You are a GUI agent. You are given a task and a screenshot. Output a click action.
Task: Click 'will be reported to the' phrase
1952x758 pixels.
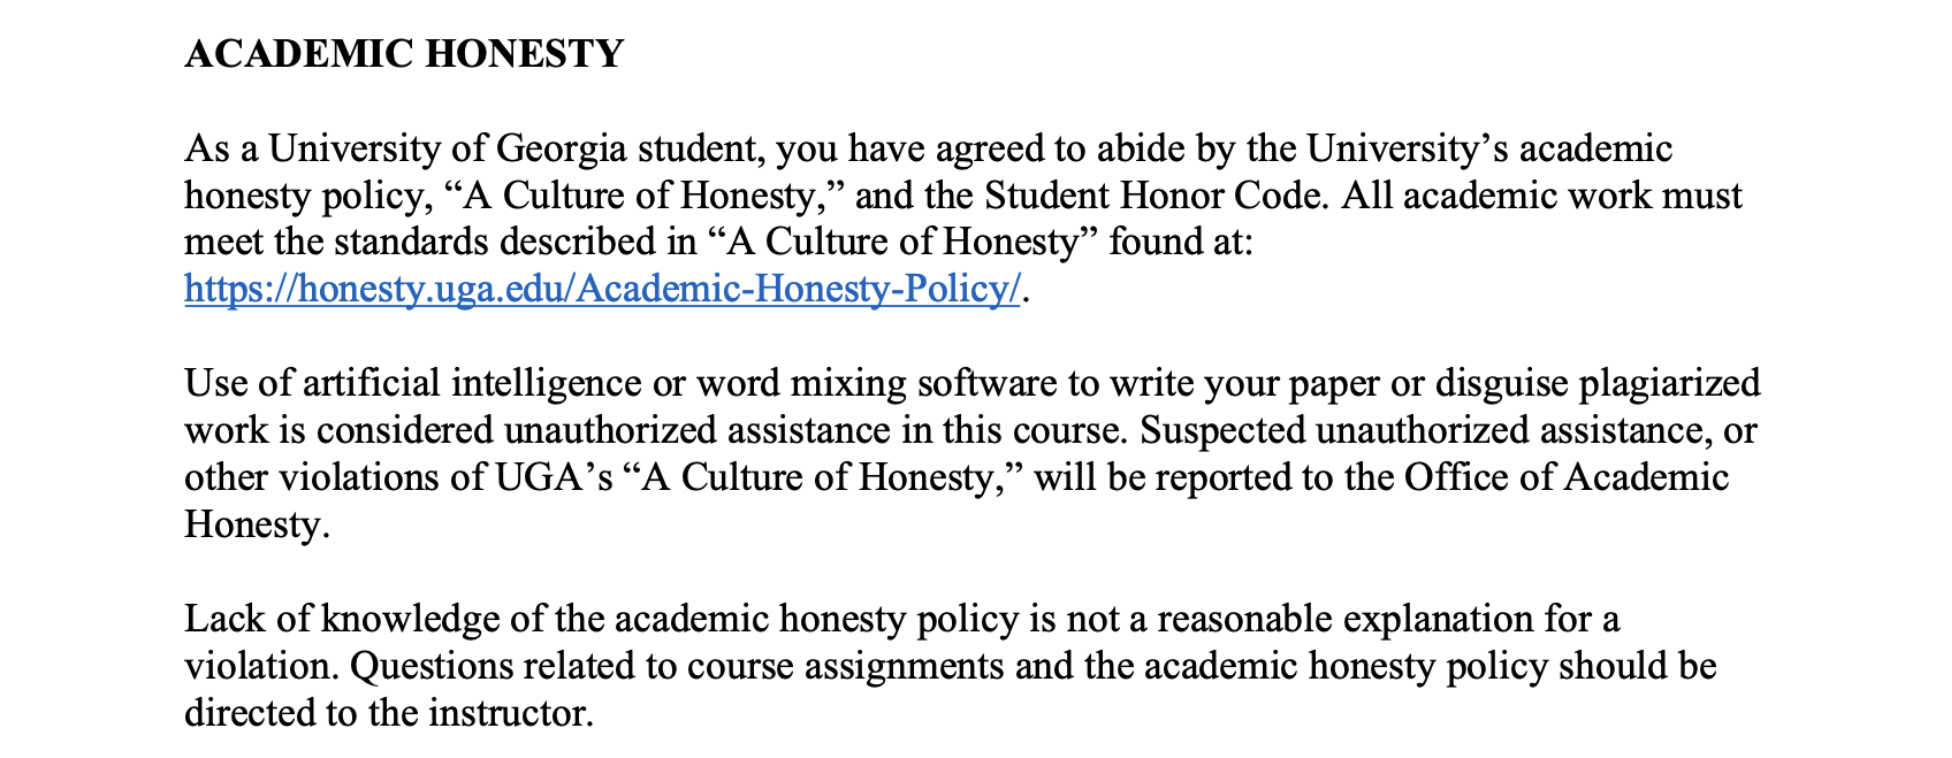tap(1214, 478)
